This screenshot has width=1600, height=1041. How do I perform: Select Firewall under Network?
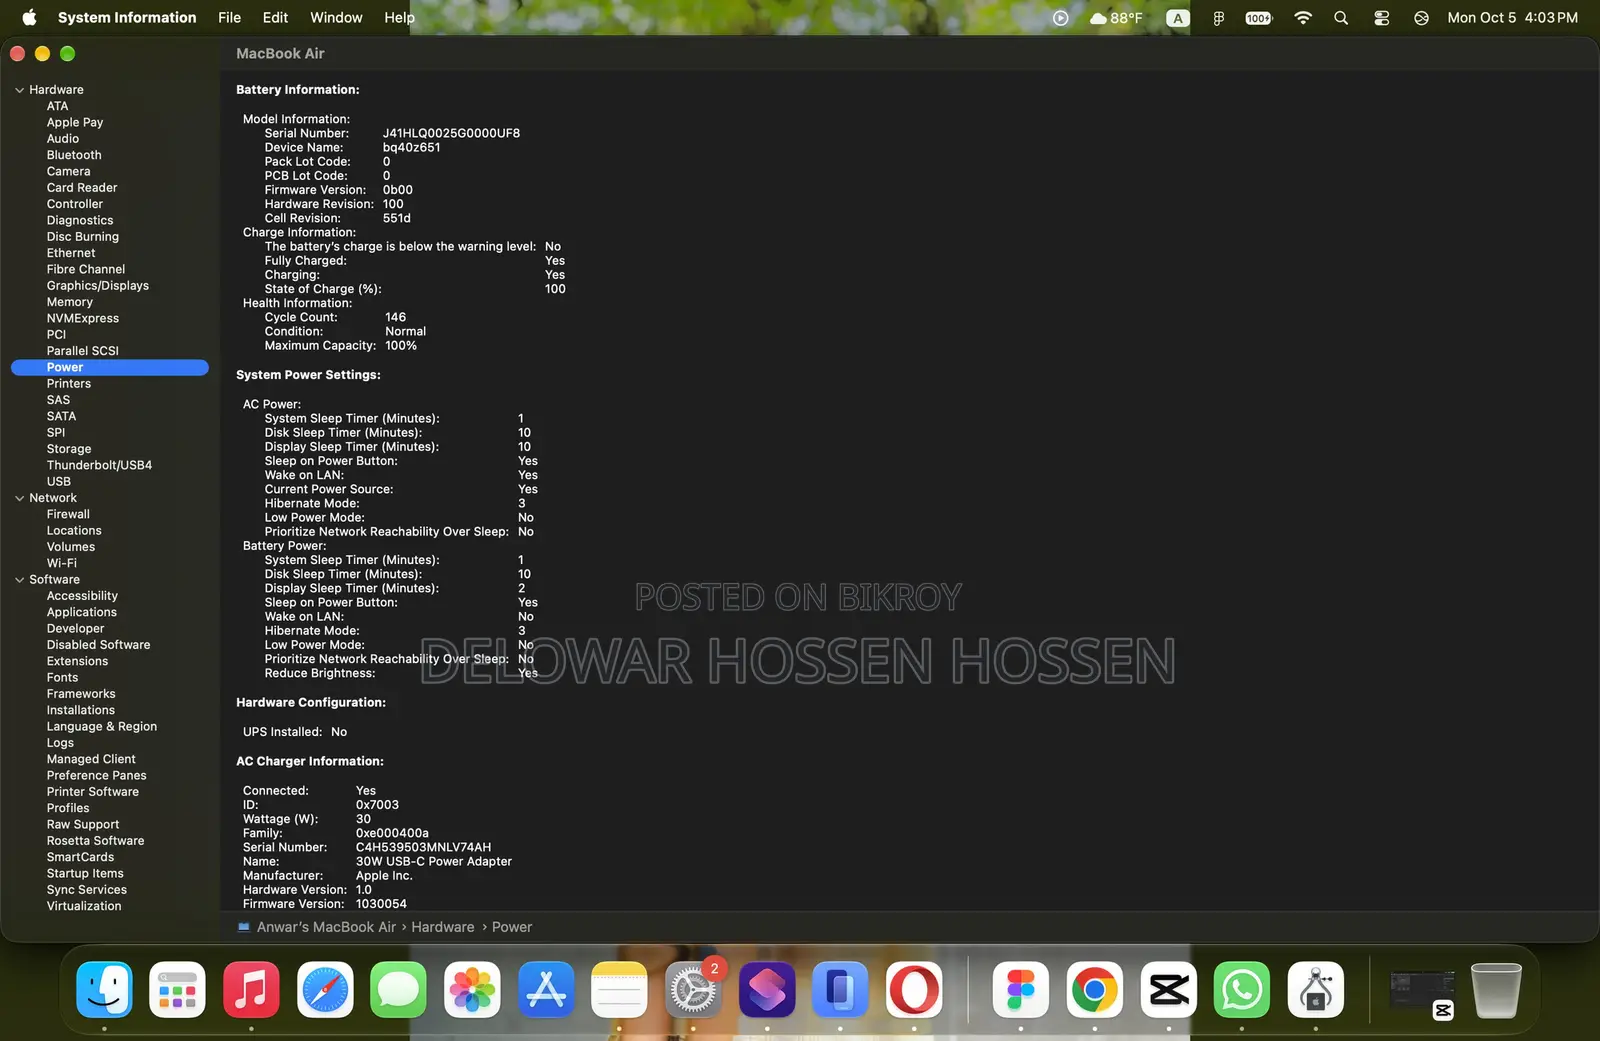[68, 514]
